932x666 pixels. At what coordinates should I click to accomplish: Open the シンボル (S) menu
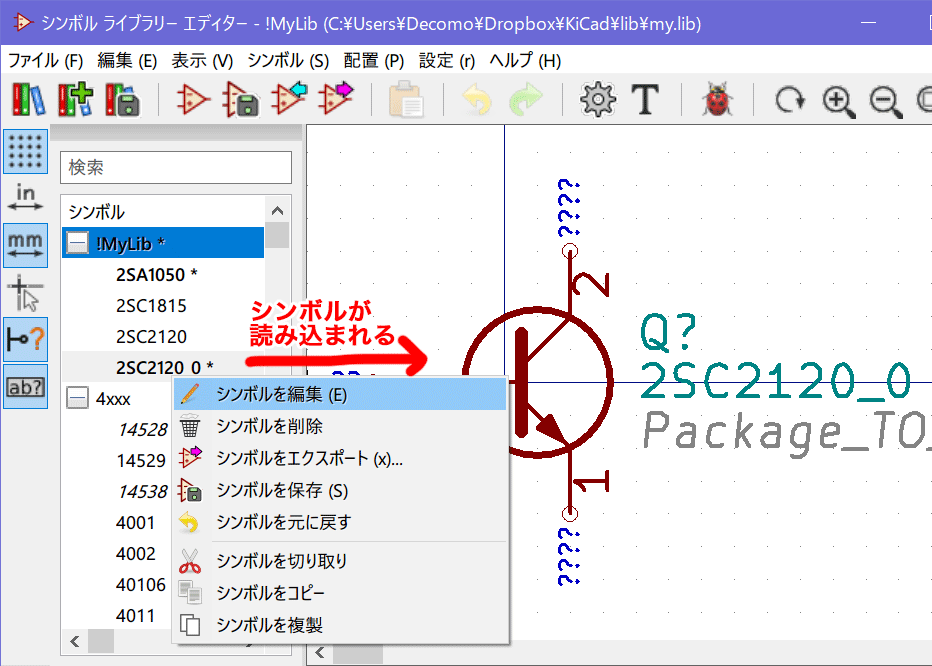(288, 60)
